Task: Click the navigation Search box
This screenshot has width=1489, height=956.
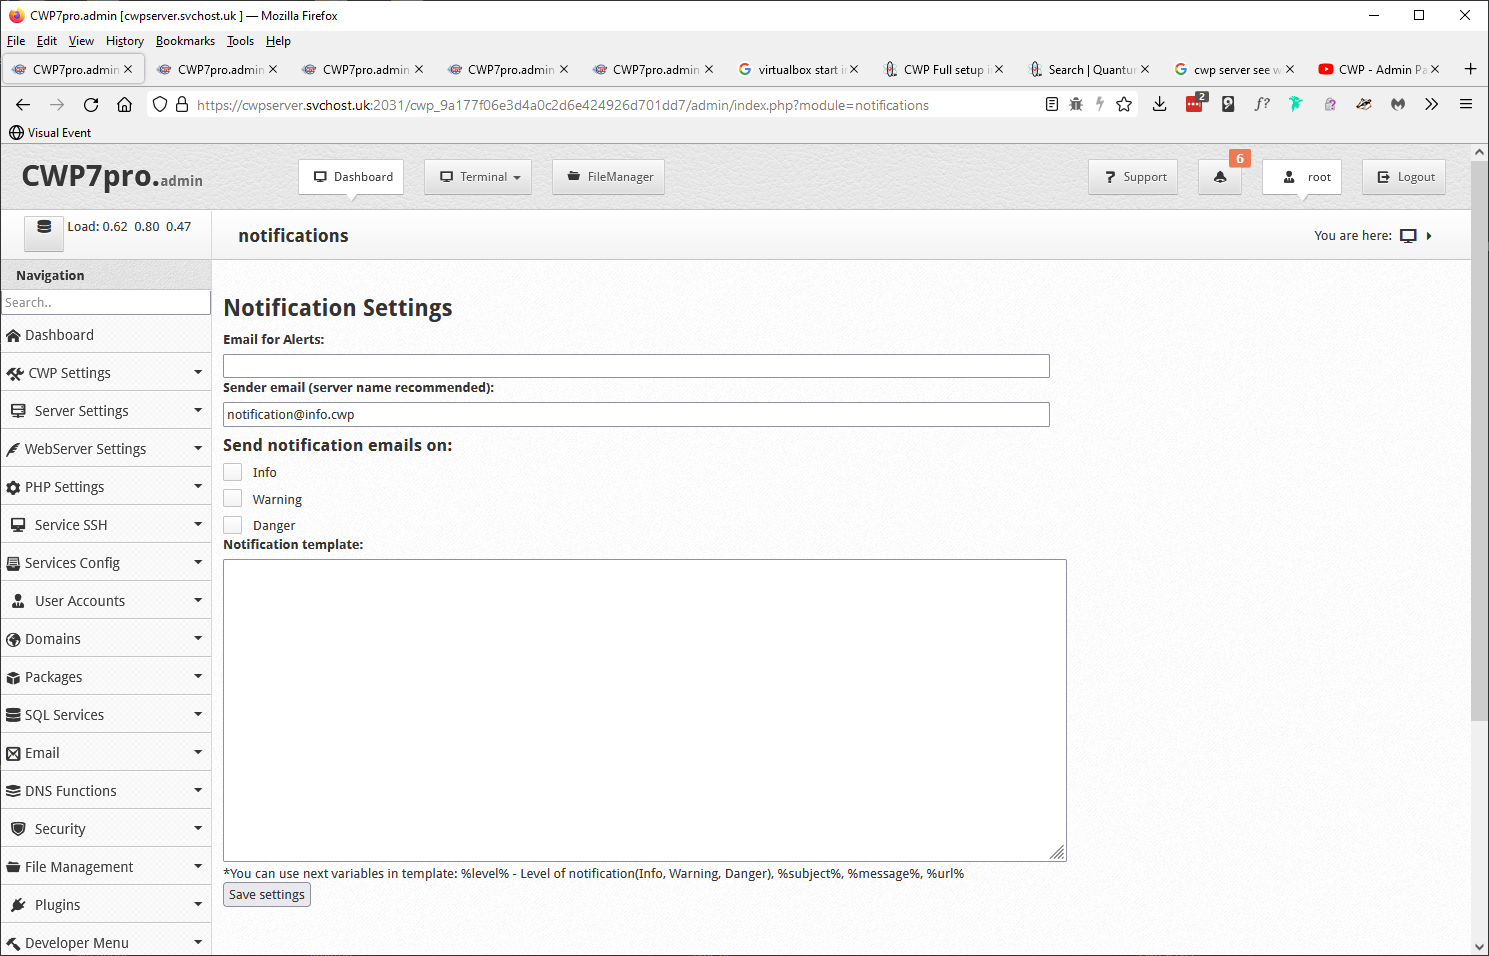Action: [x=105, y=302]
